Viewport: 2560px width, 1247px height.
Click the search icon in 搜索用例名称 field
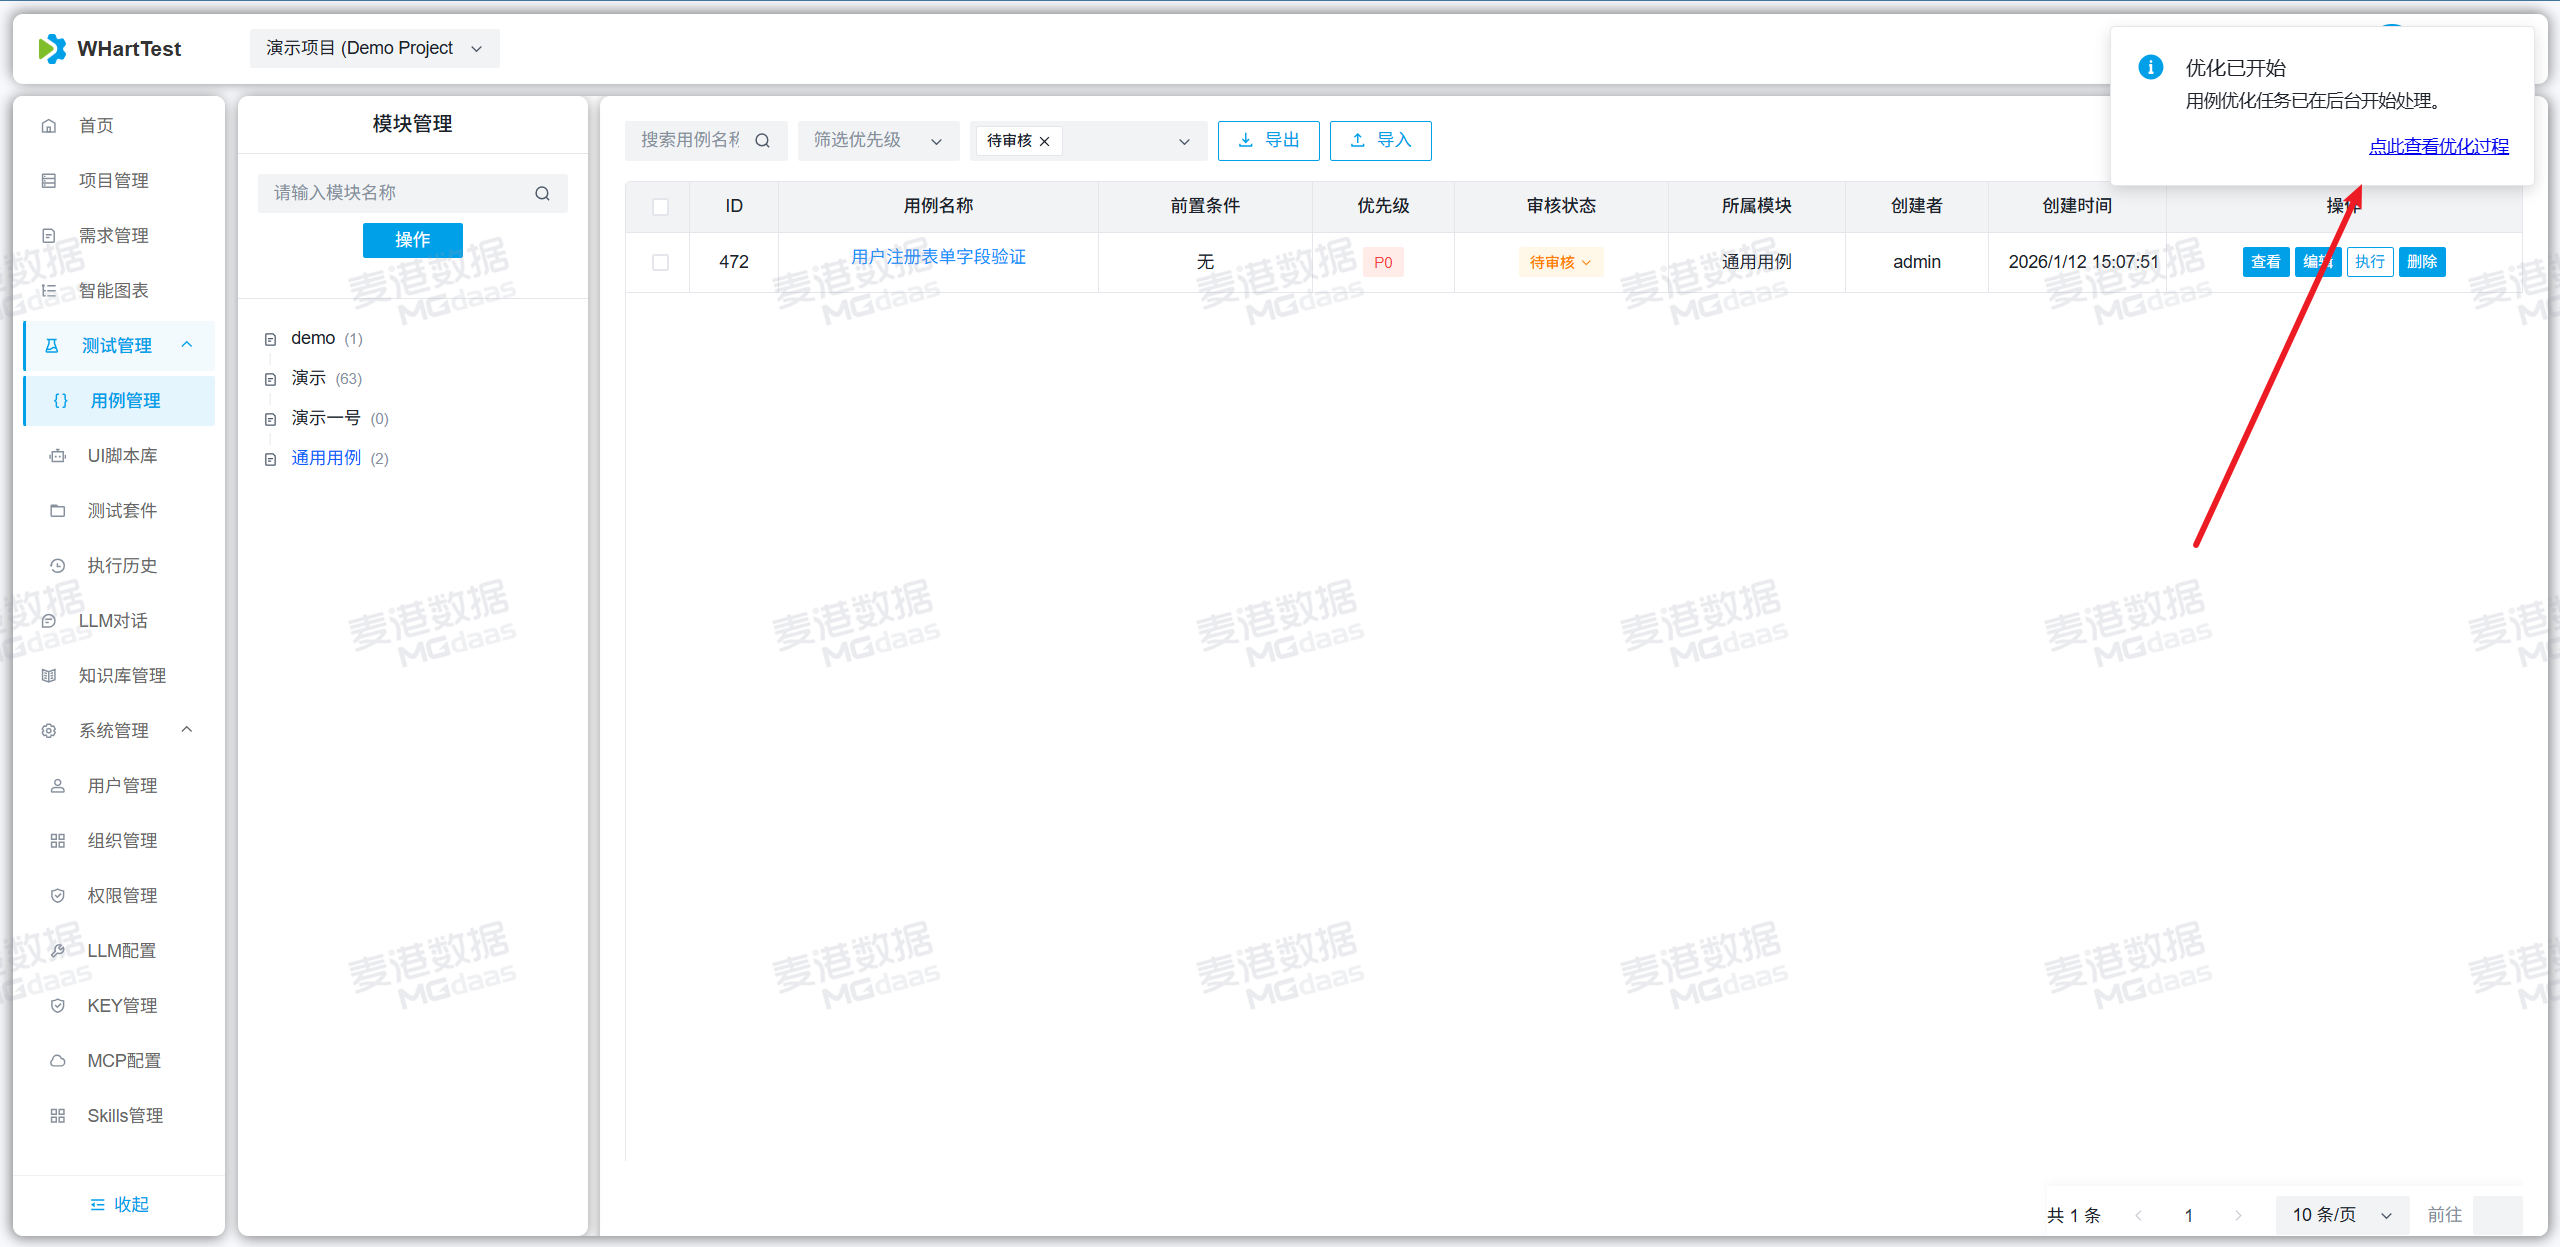762,141
